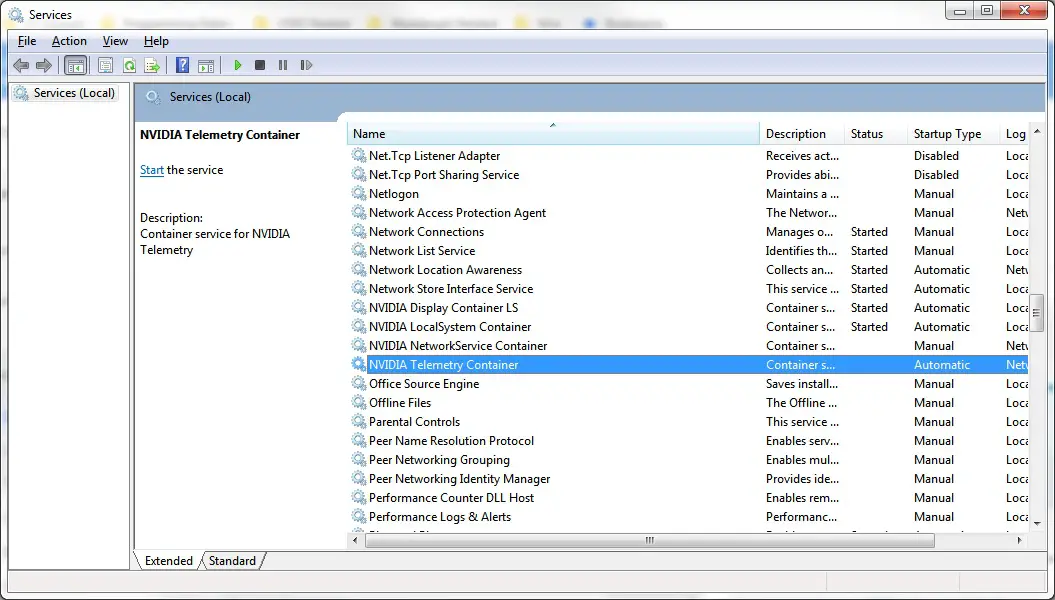Switch to the Extended tab

point(168,560)
